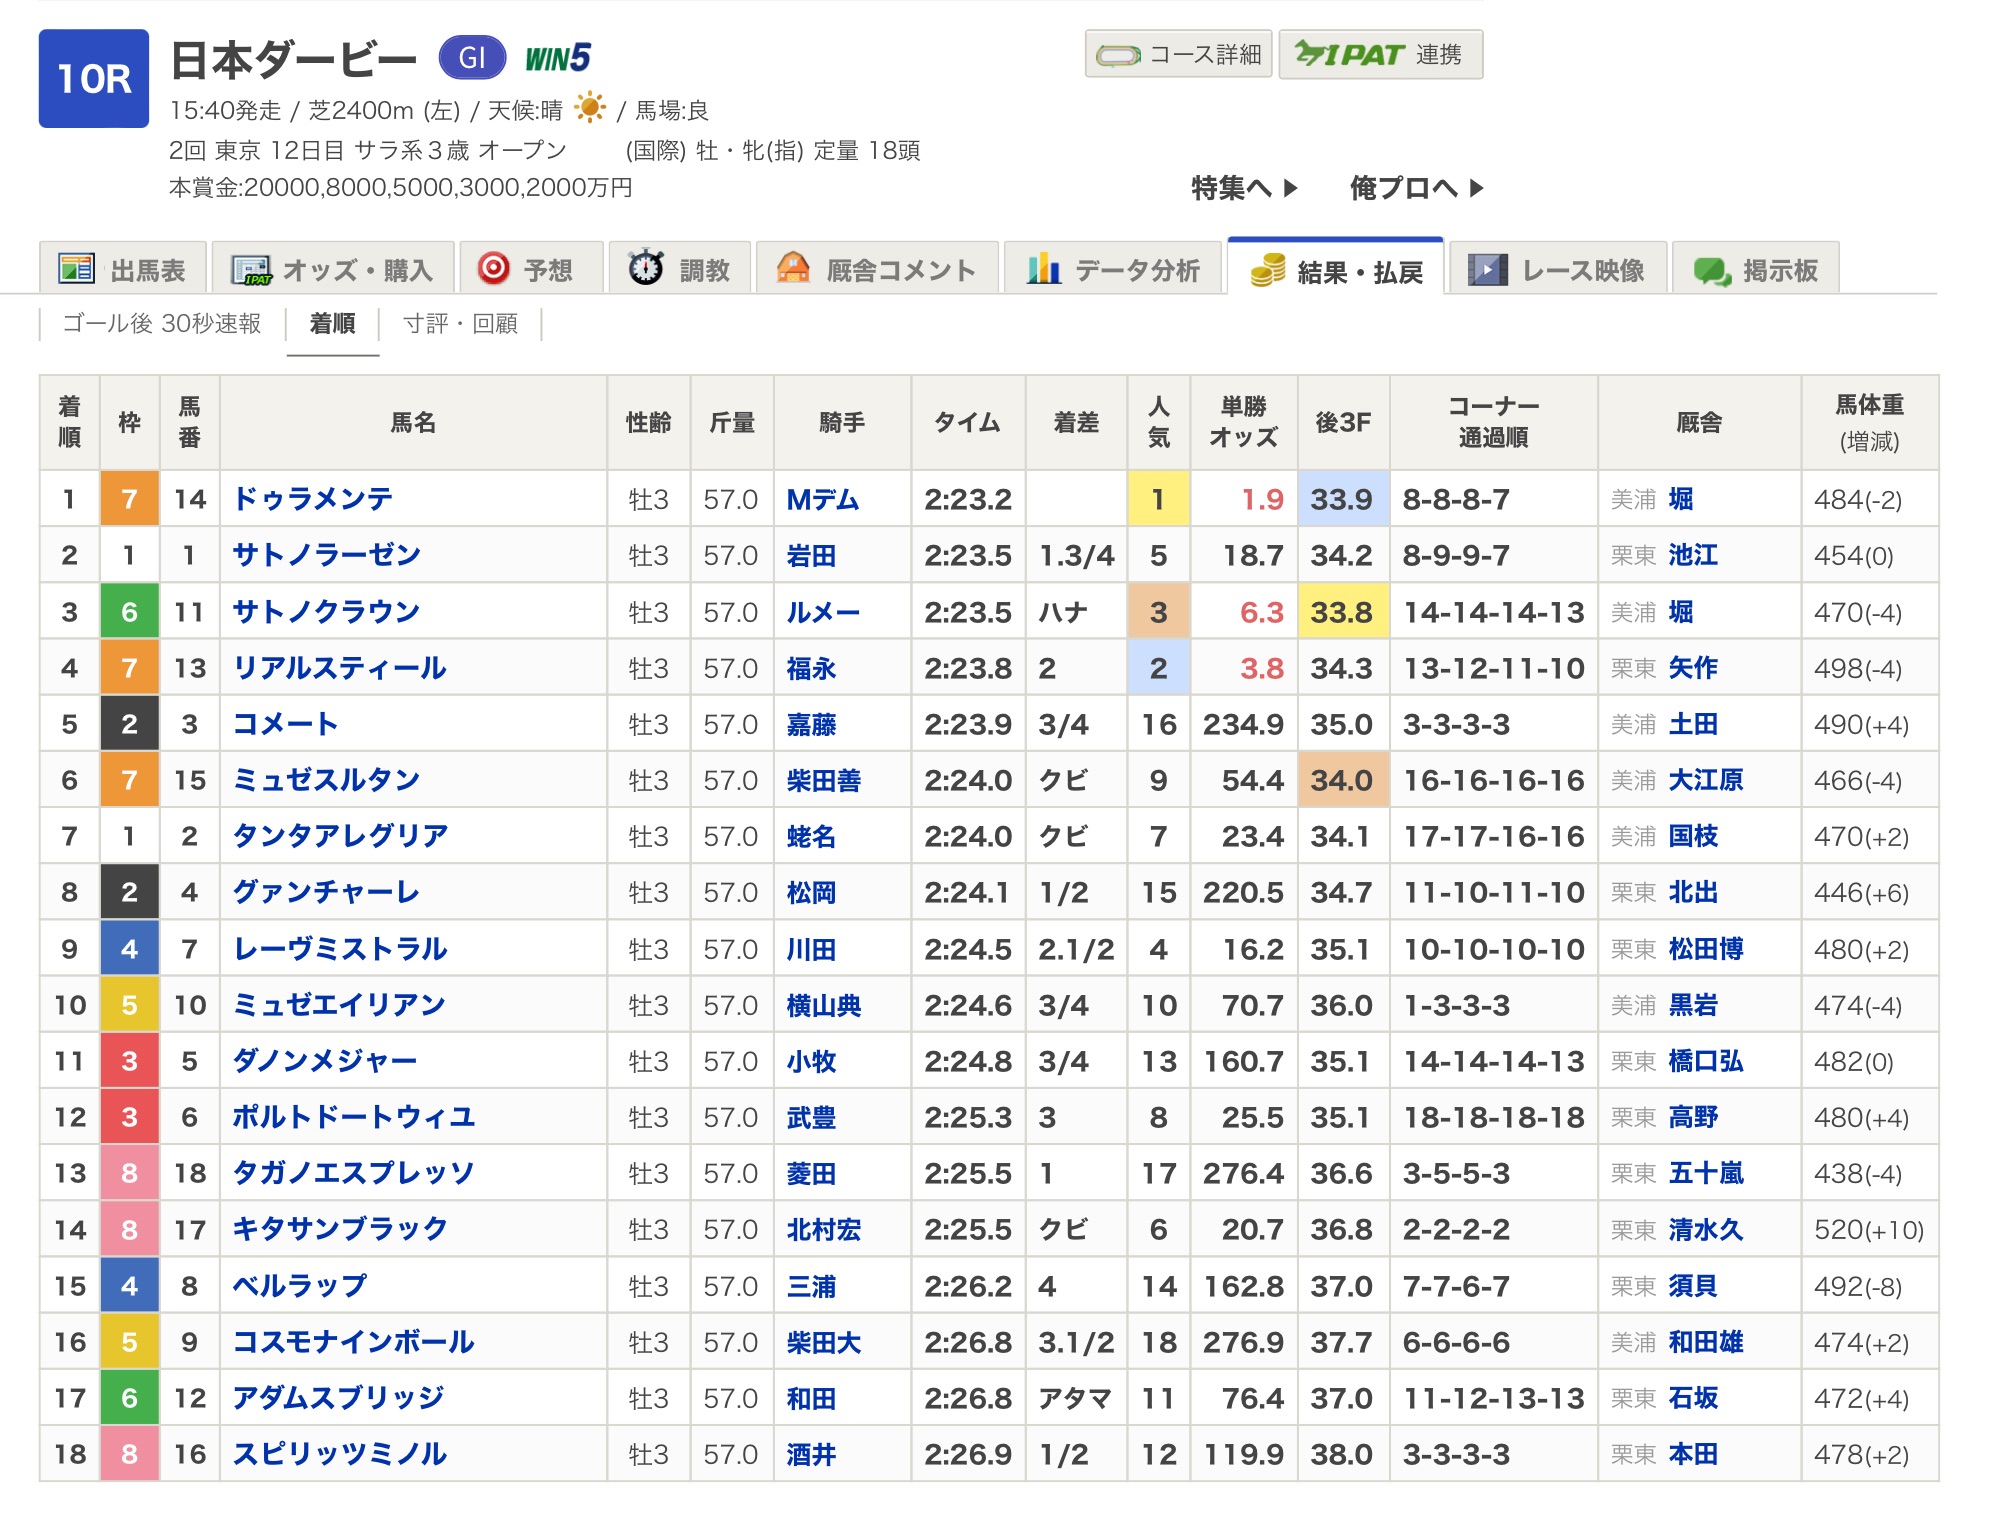Screen dimensions: 2004x1536
Task: Click the bar chart データ分析 icon
Action: coord(1044,268)
